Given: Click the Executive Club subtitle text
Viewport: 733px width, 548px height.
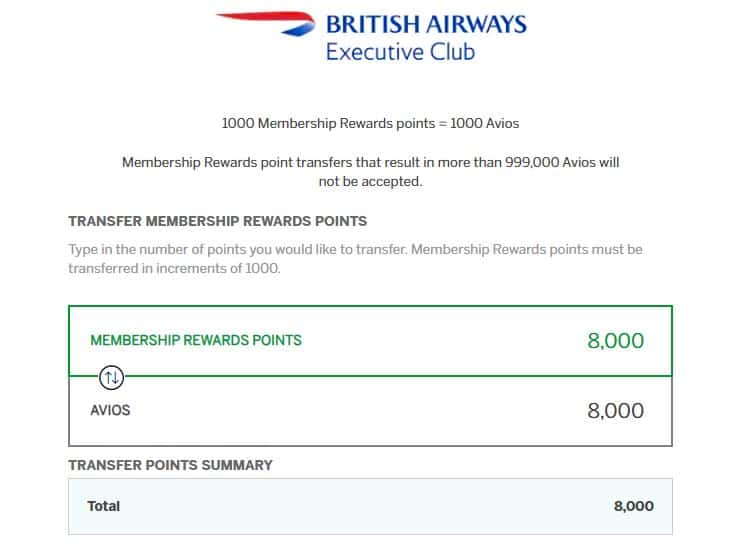Looking at the screenshot, I should tap(400, 51).
